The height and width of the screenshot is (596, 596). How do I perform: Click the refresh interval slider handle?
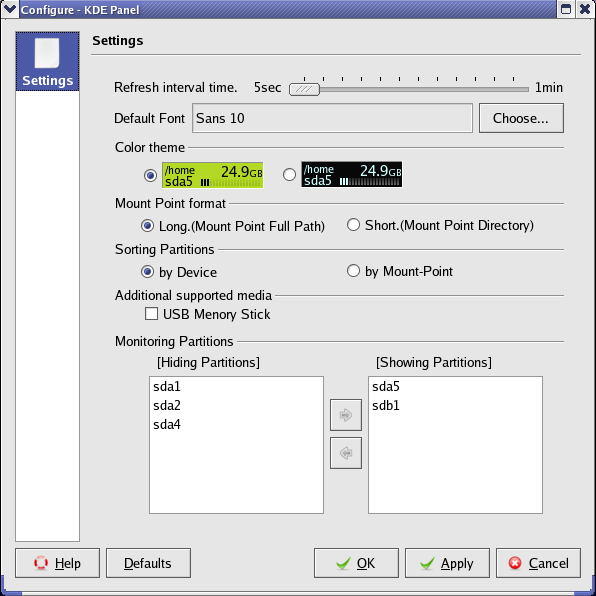(304, 90)
